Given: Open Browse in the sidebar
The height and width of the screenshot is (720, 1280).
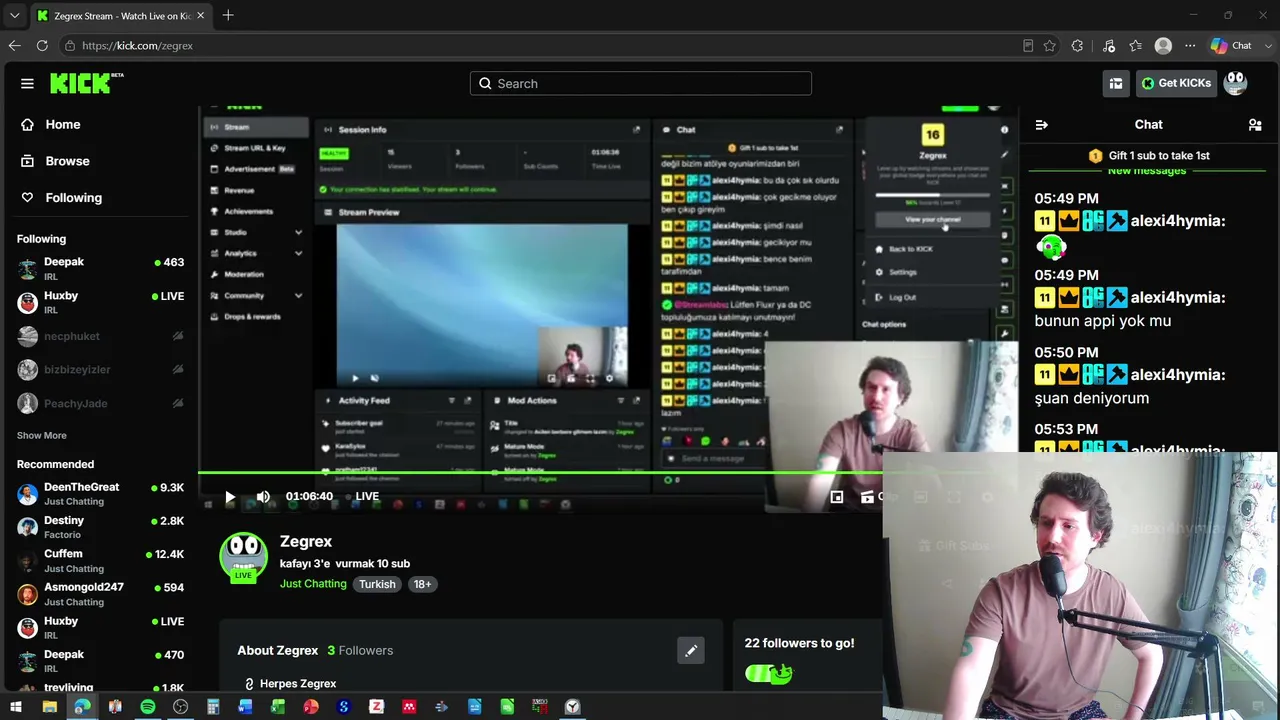Looking at the screenshot, I should click(67, 161).
